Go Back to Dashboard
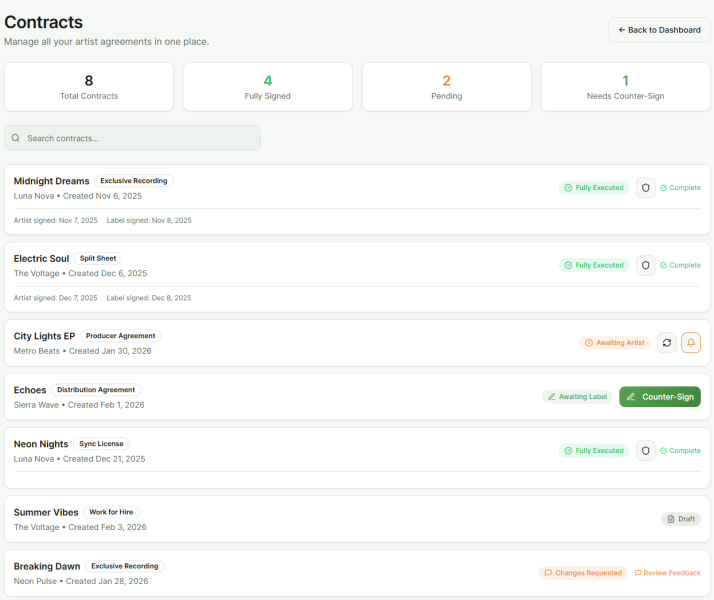The height and width of the screenshot is (600, 714). 659,30
